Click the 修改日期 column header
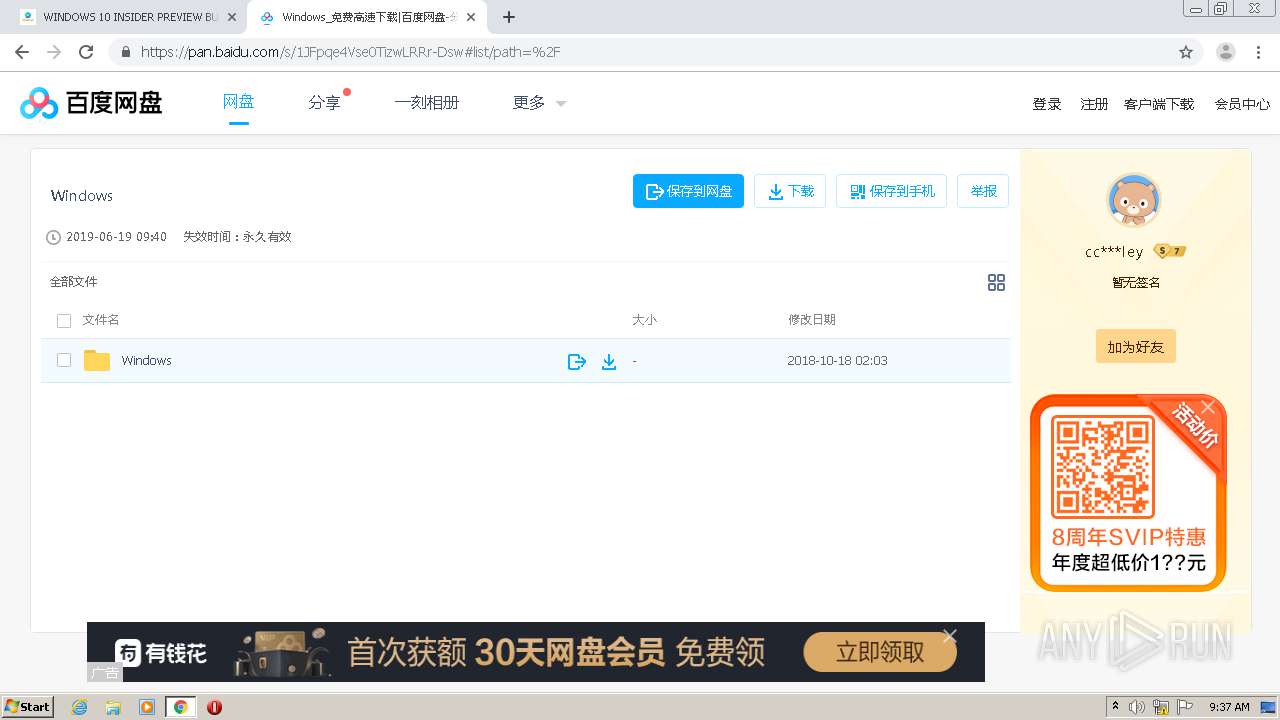The image size is (1280, 720). 811,320
